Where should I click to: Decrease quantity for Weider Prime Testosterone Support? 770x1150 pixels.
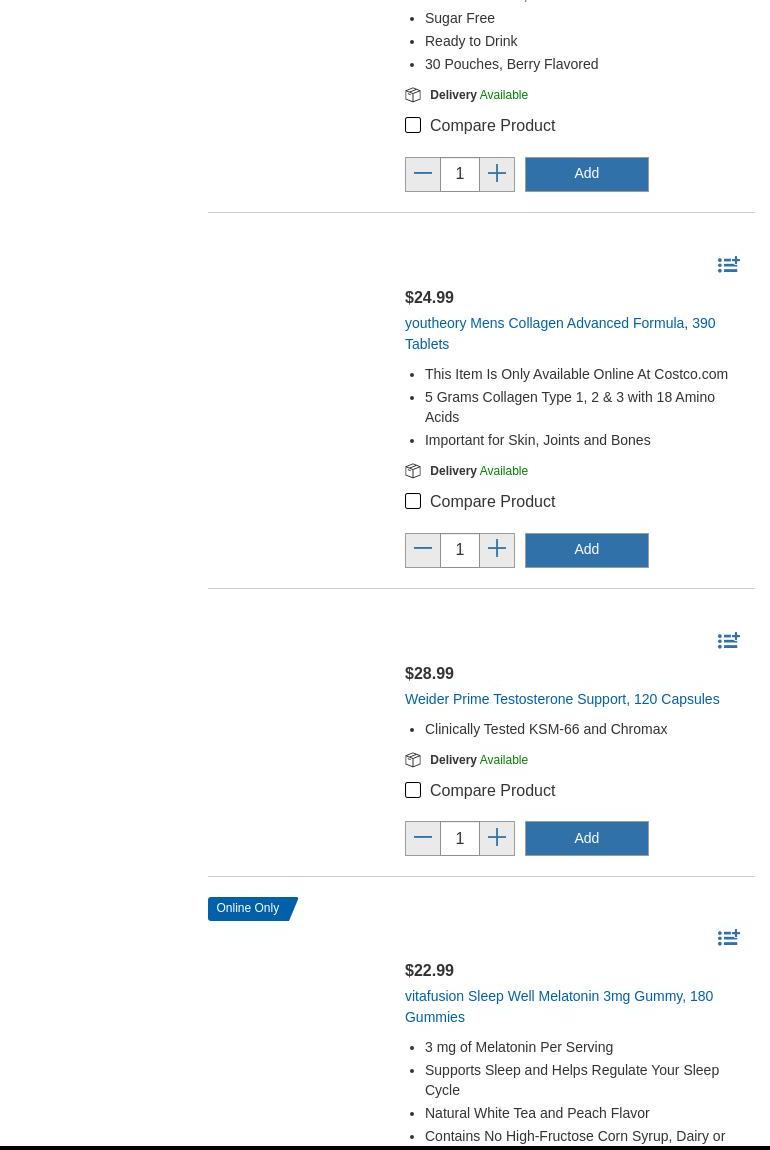423,838
